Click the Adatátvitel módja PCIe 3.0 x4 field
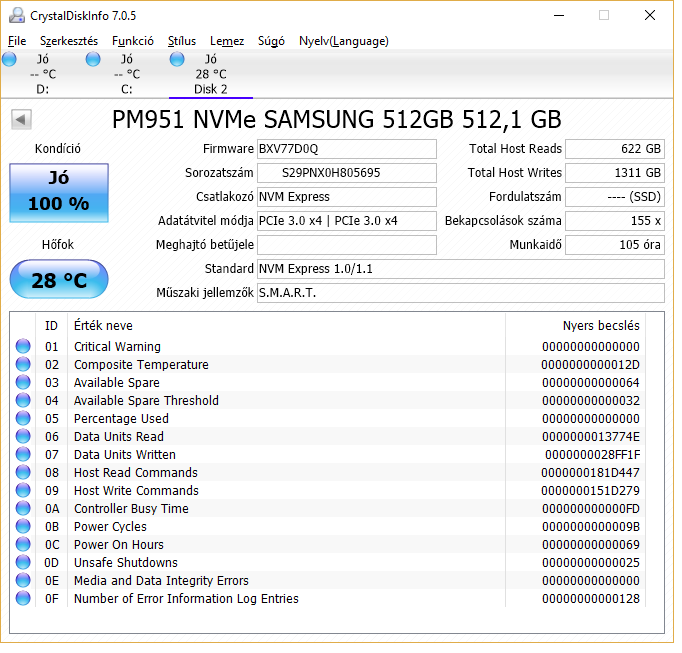This screenshot has width=682, height=653. [347, 221]
